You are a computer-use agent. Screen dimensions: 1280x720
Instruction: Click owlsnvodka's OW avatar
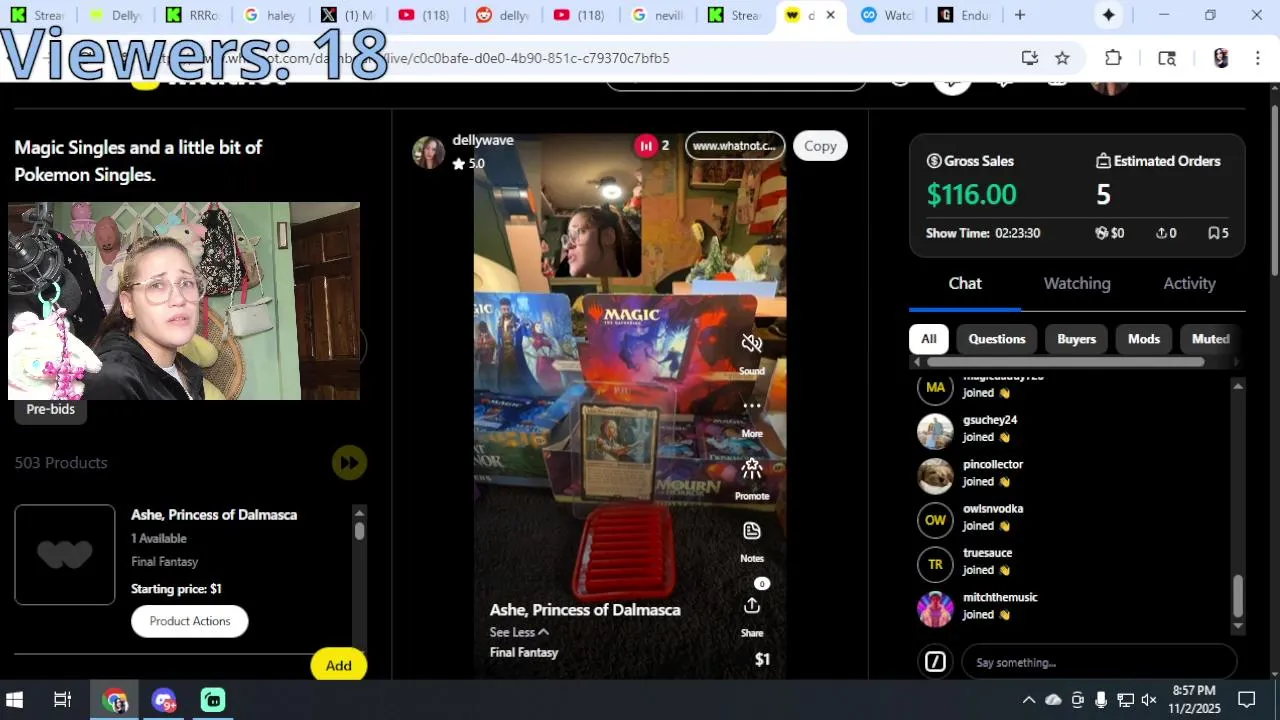(x=935, y=520)
